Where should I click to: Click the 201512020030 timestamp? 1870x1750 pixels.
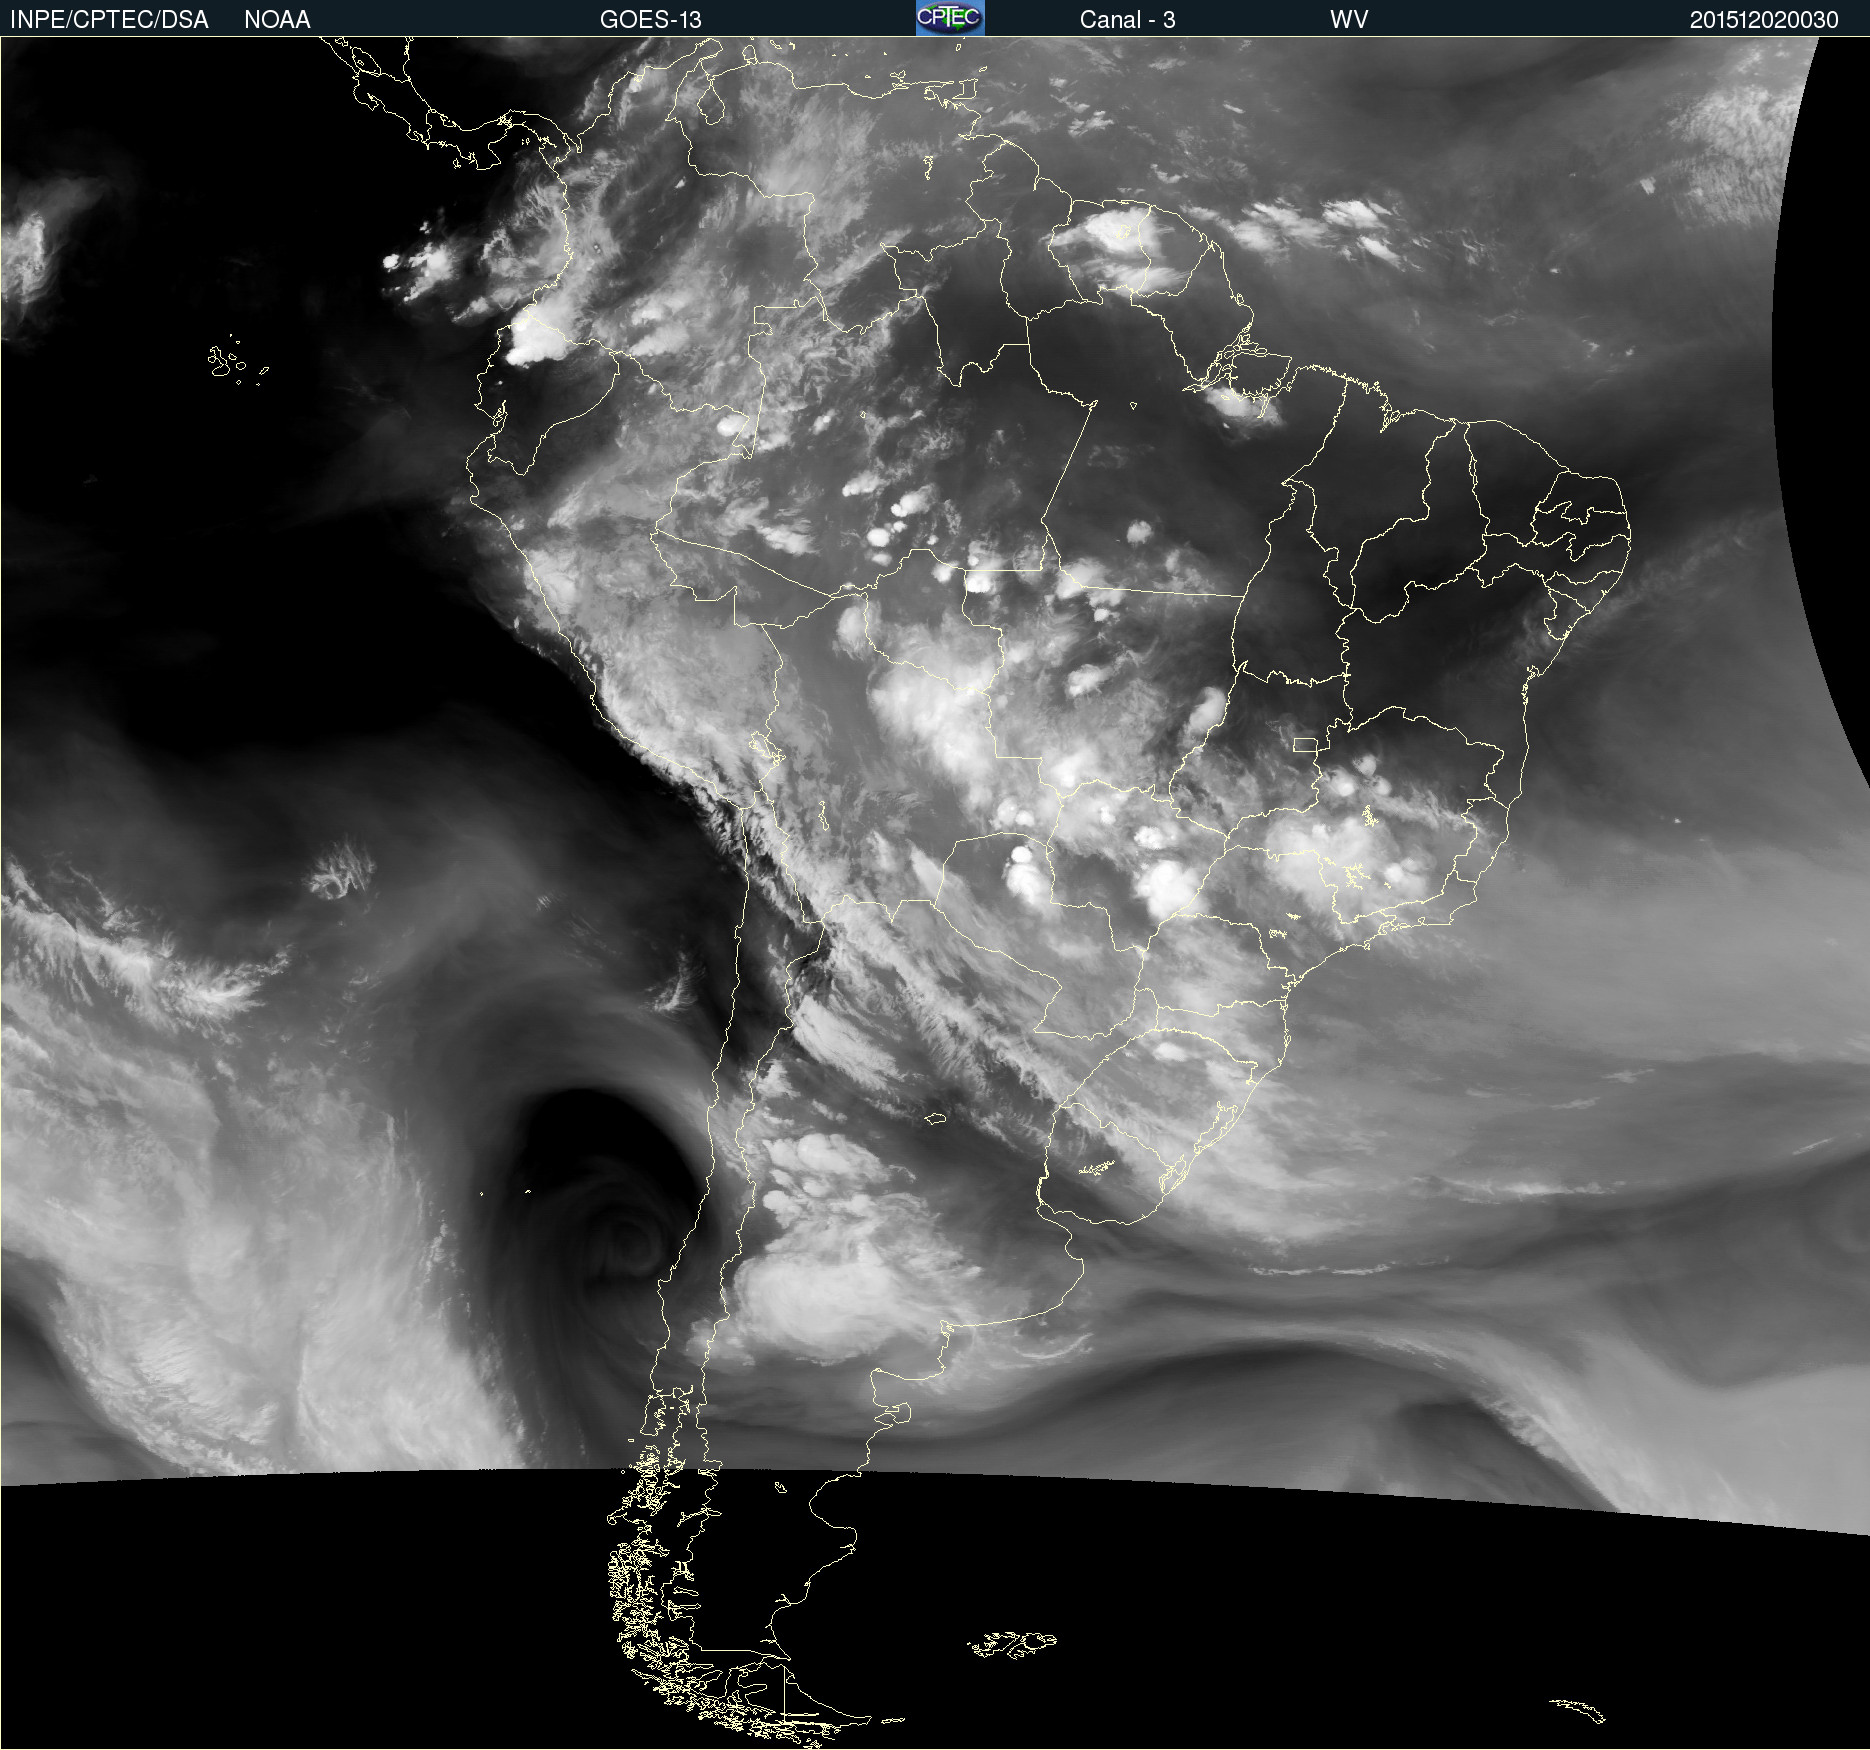point(1763,19)
